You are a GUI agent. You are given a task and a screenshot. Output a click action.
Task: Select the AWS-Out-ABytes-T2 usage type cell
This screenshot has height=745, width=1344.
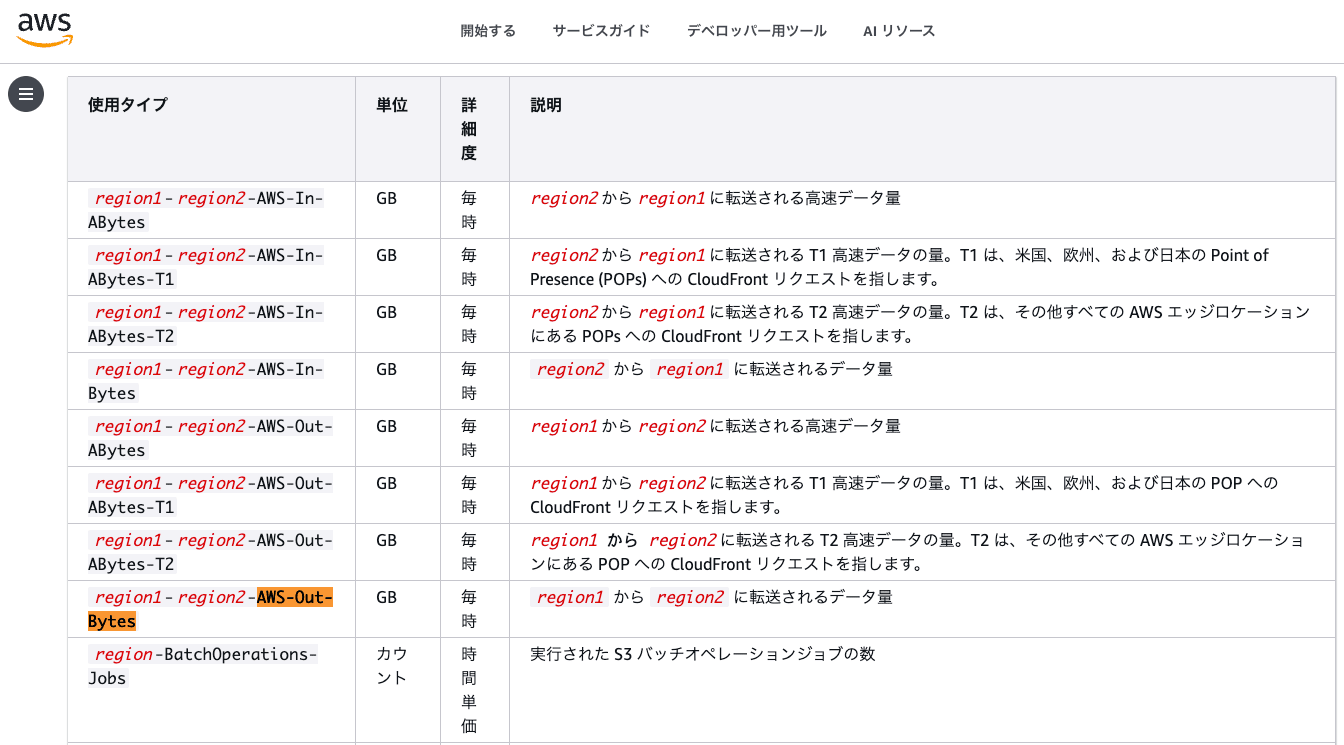(x=210, y=552)
